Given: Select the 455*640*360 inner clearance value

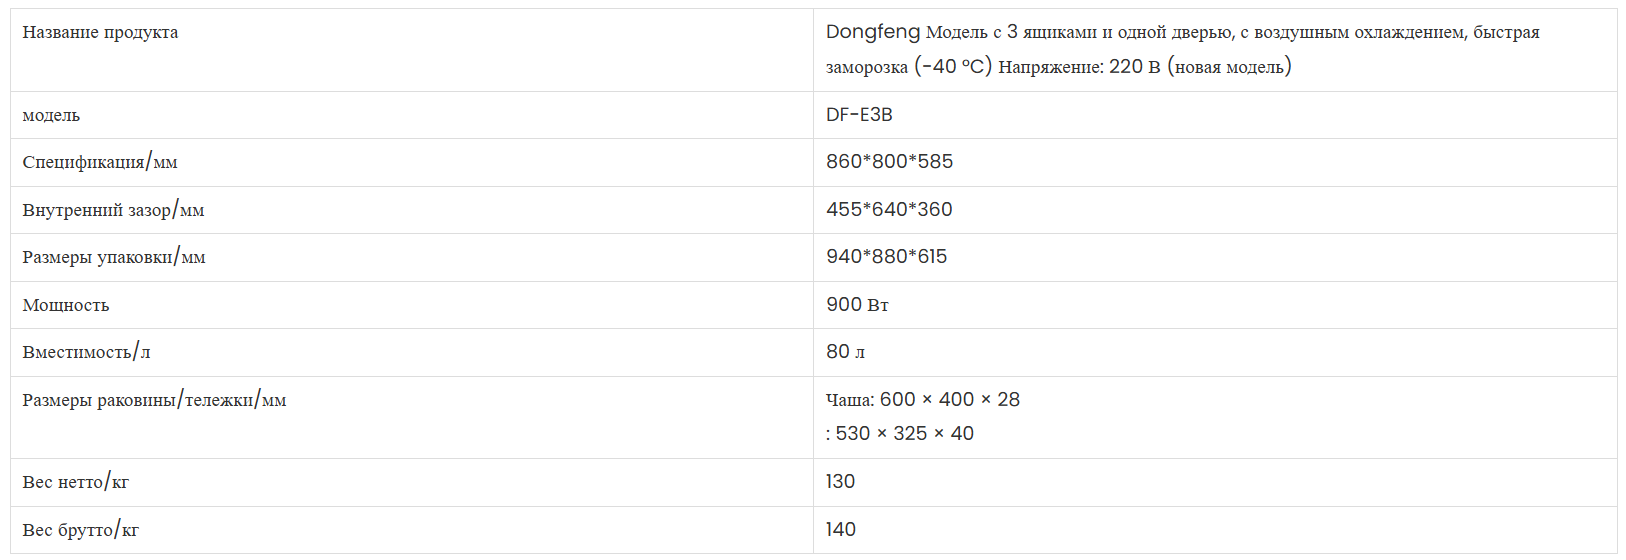Looking at the screenshot, I should click(889, 210).
